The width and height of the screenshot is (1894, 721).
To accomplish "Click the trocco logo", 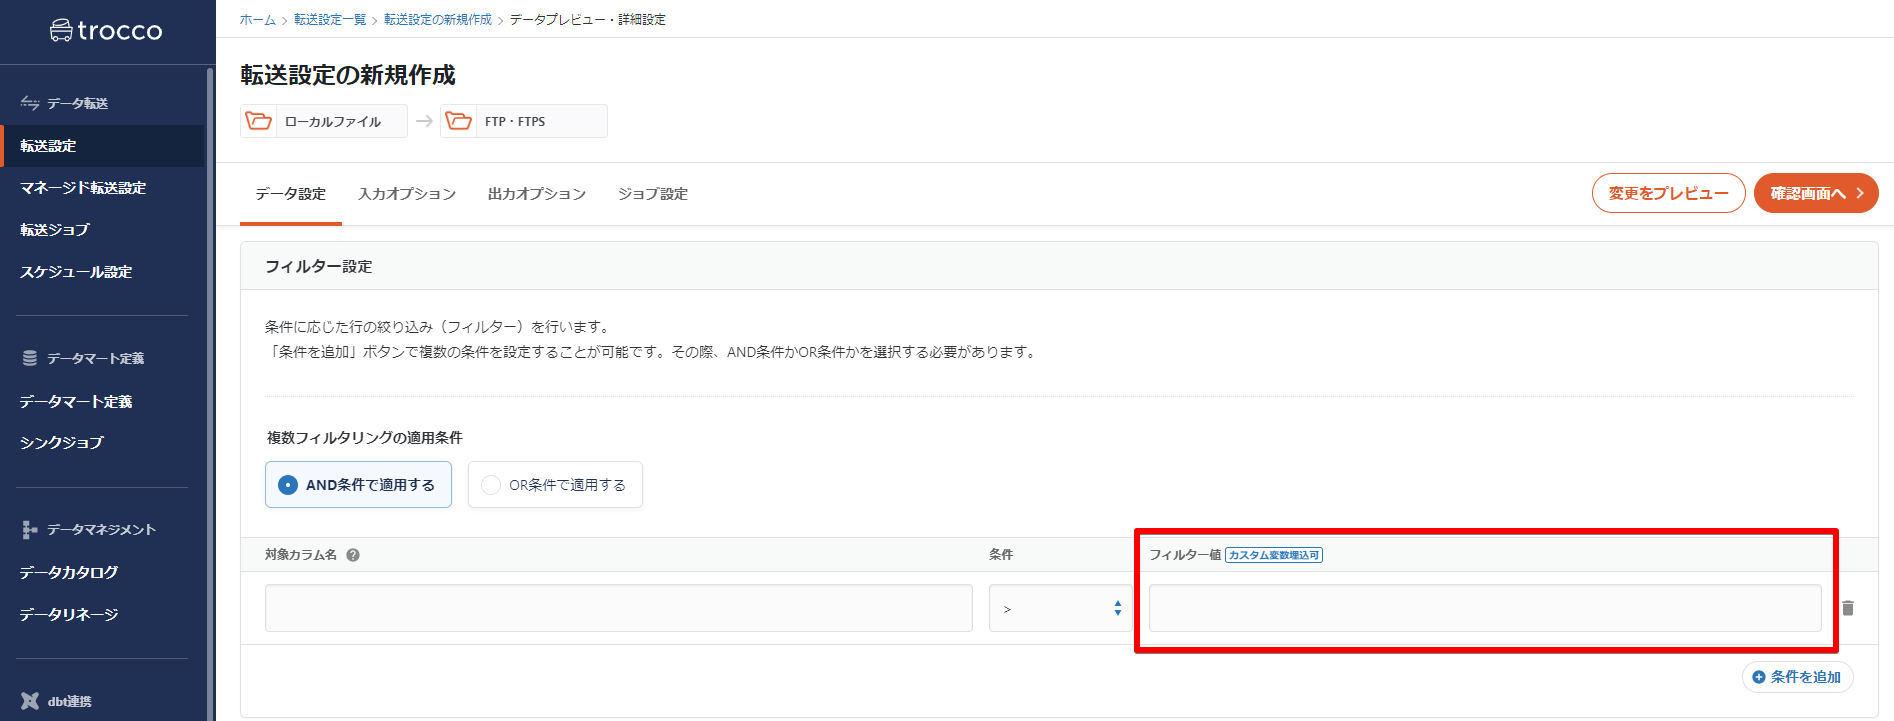I will point(106,31).
